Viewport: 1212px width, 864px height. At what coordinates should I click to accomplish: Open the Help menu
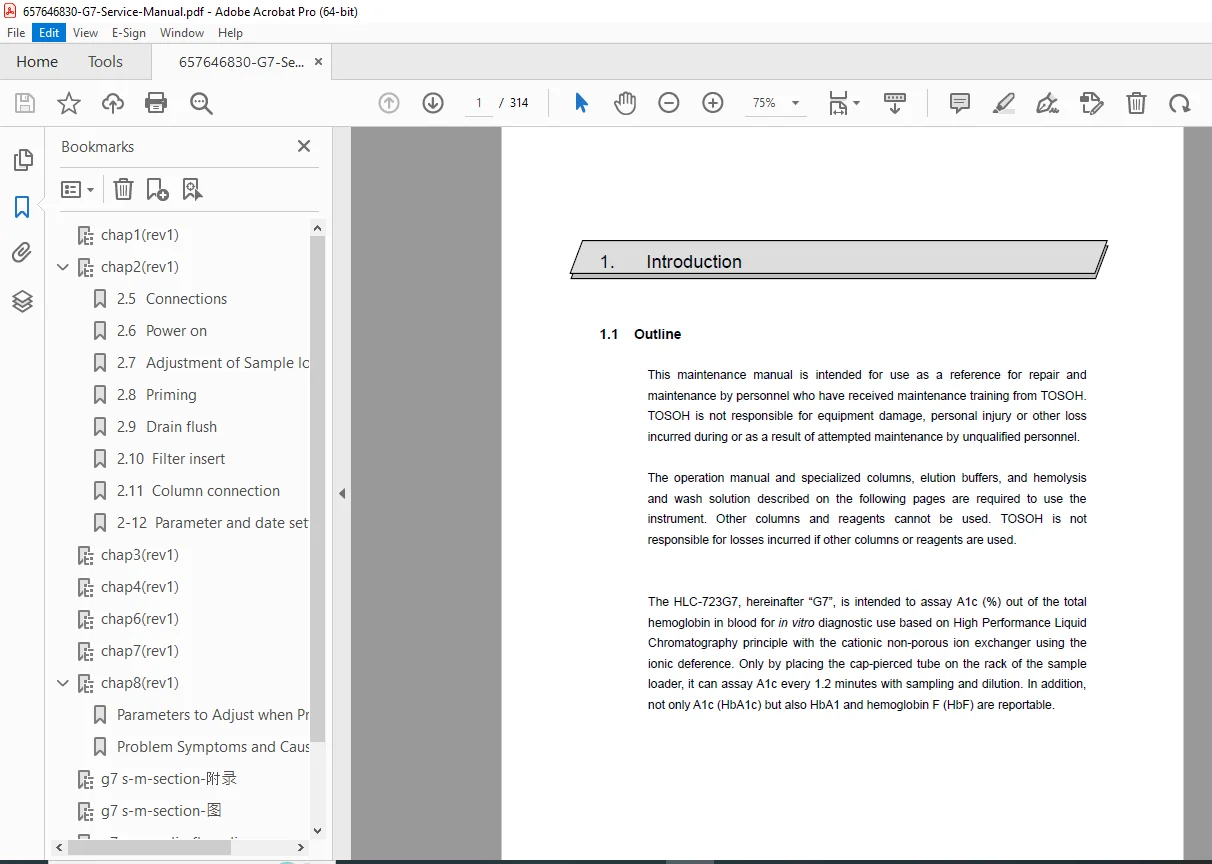230,33
